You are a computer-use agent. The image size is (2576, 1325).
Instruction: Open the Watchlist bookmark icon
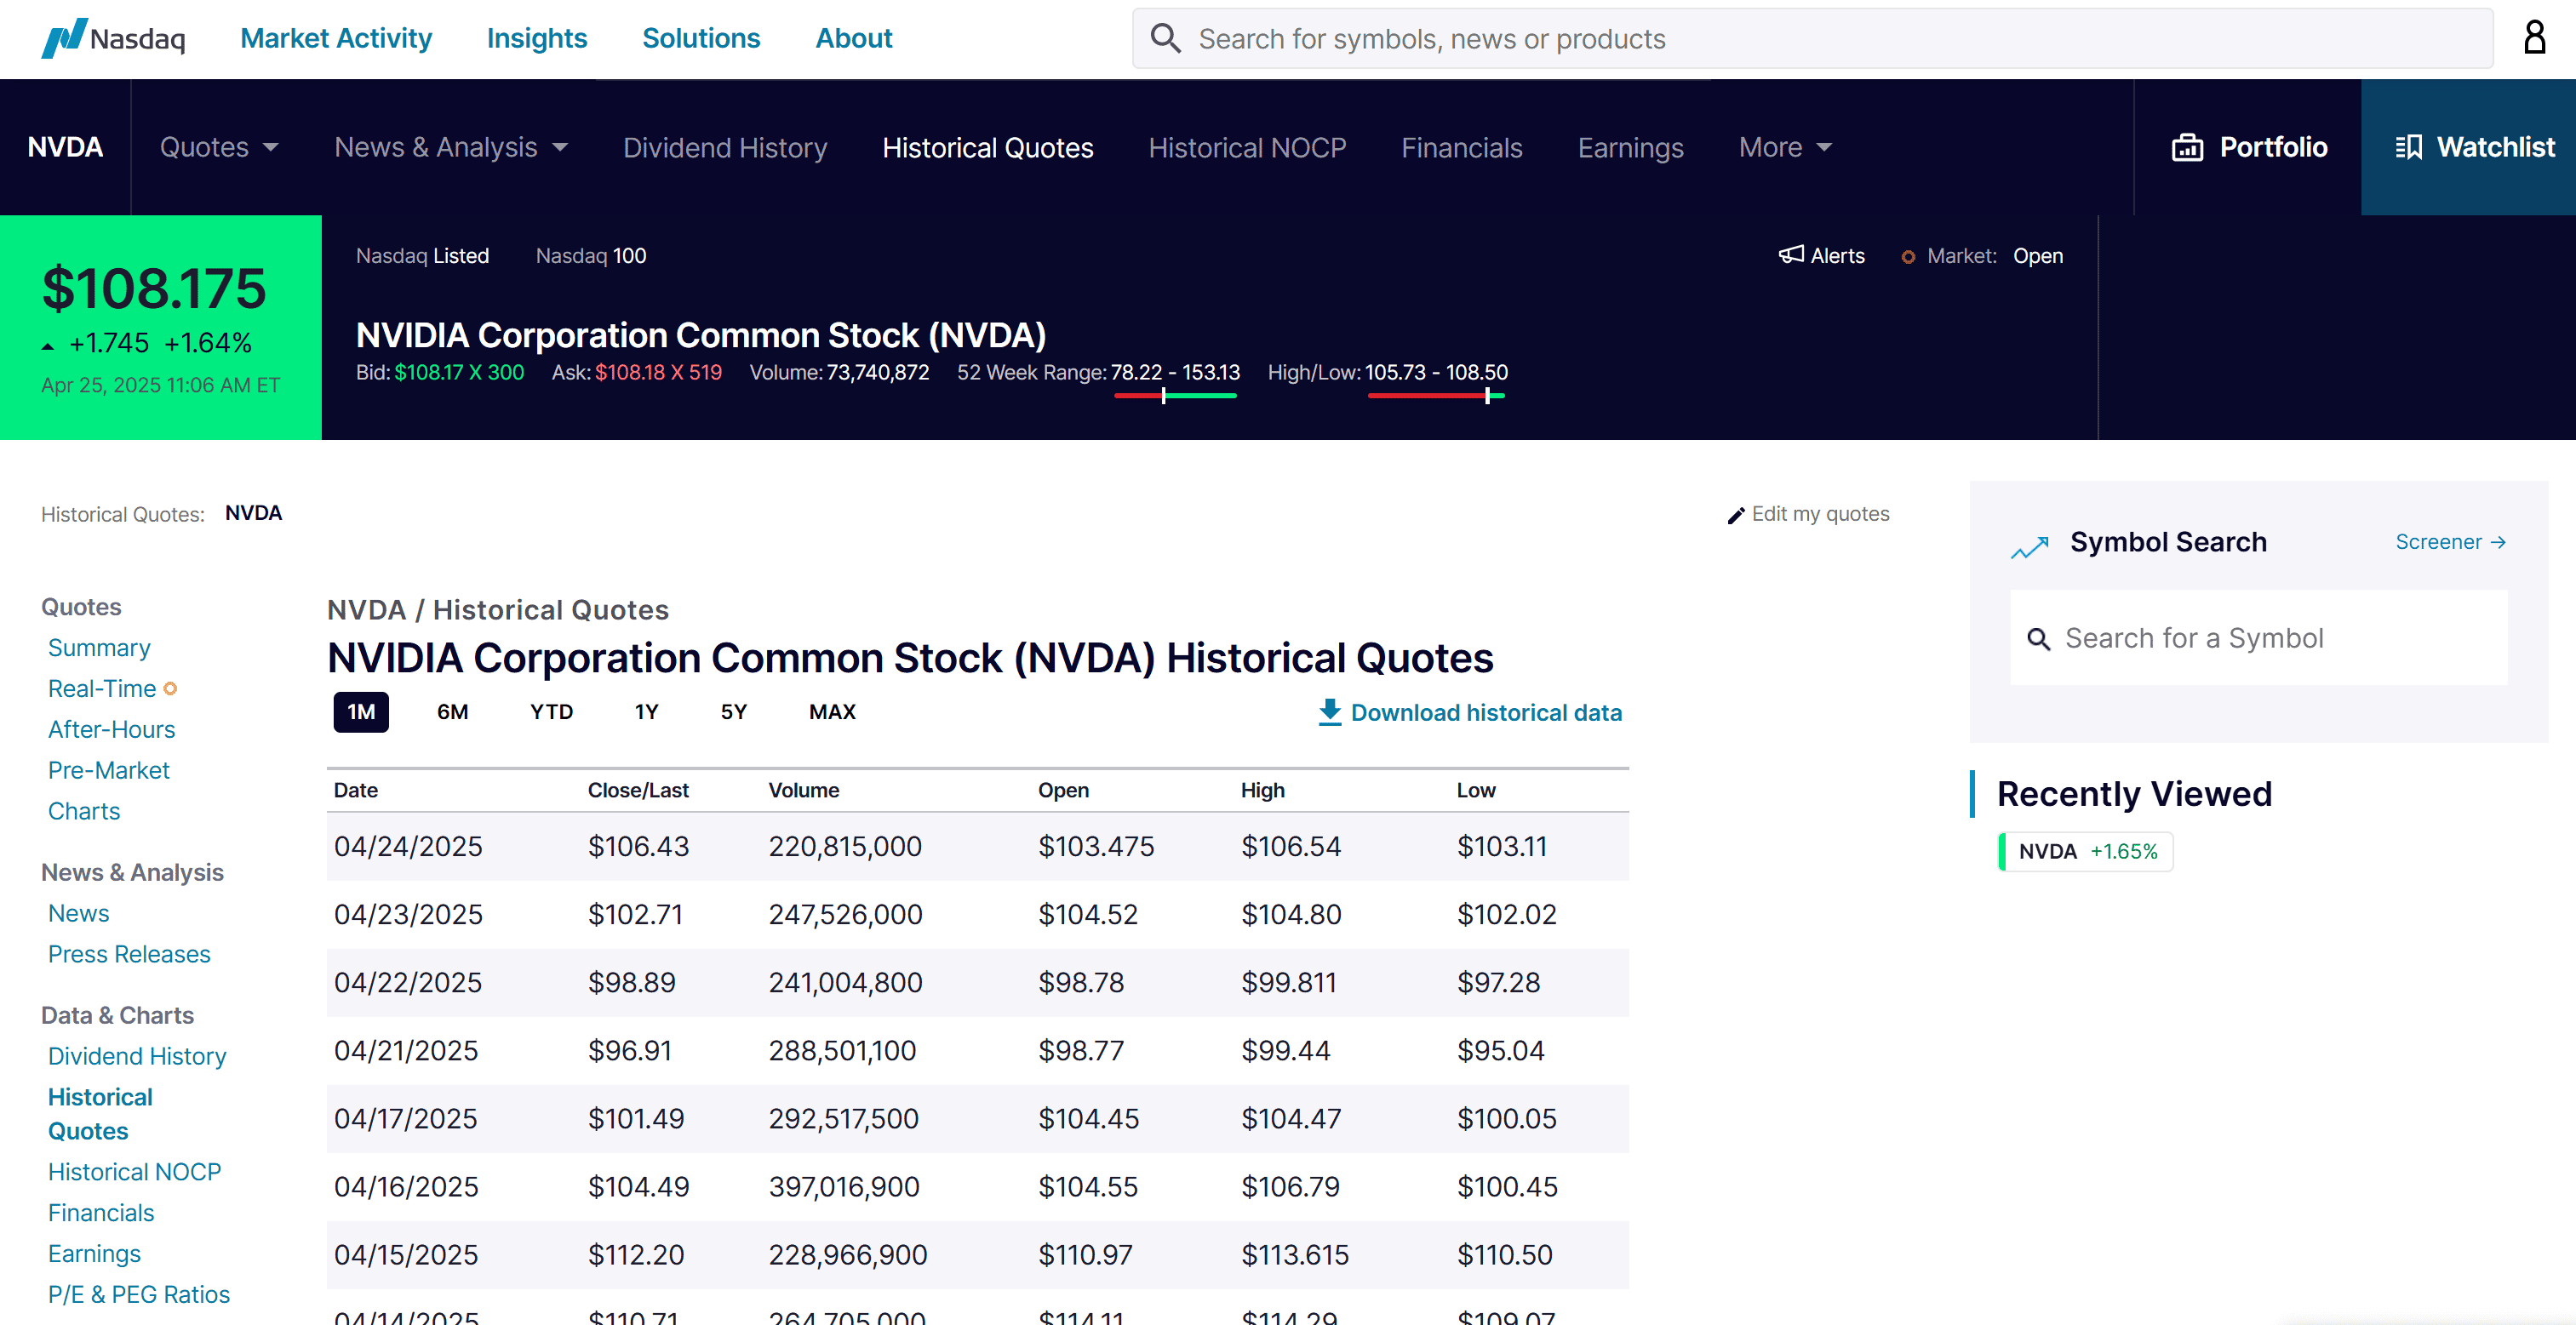[2408, 148]
